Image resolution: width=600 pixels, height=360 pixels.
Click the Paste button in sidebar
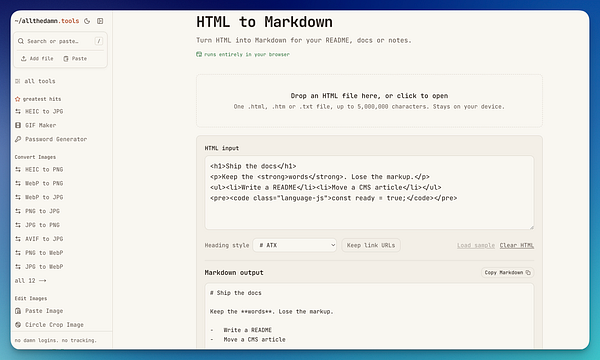75,59
